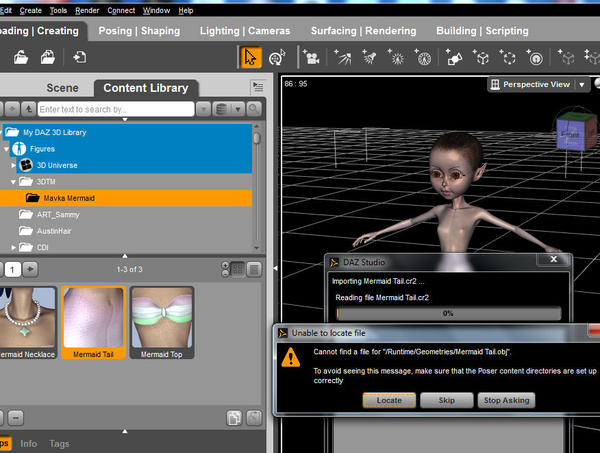600x453 pixels.
Task: Open the Info tab at bottom
Action: 29,443
